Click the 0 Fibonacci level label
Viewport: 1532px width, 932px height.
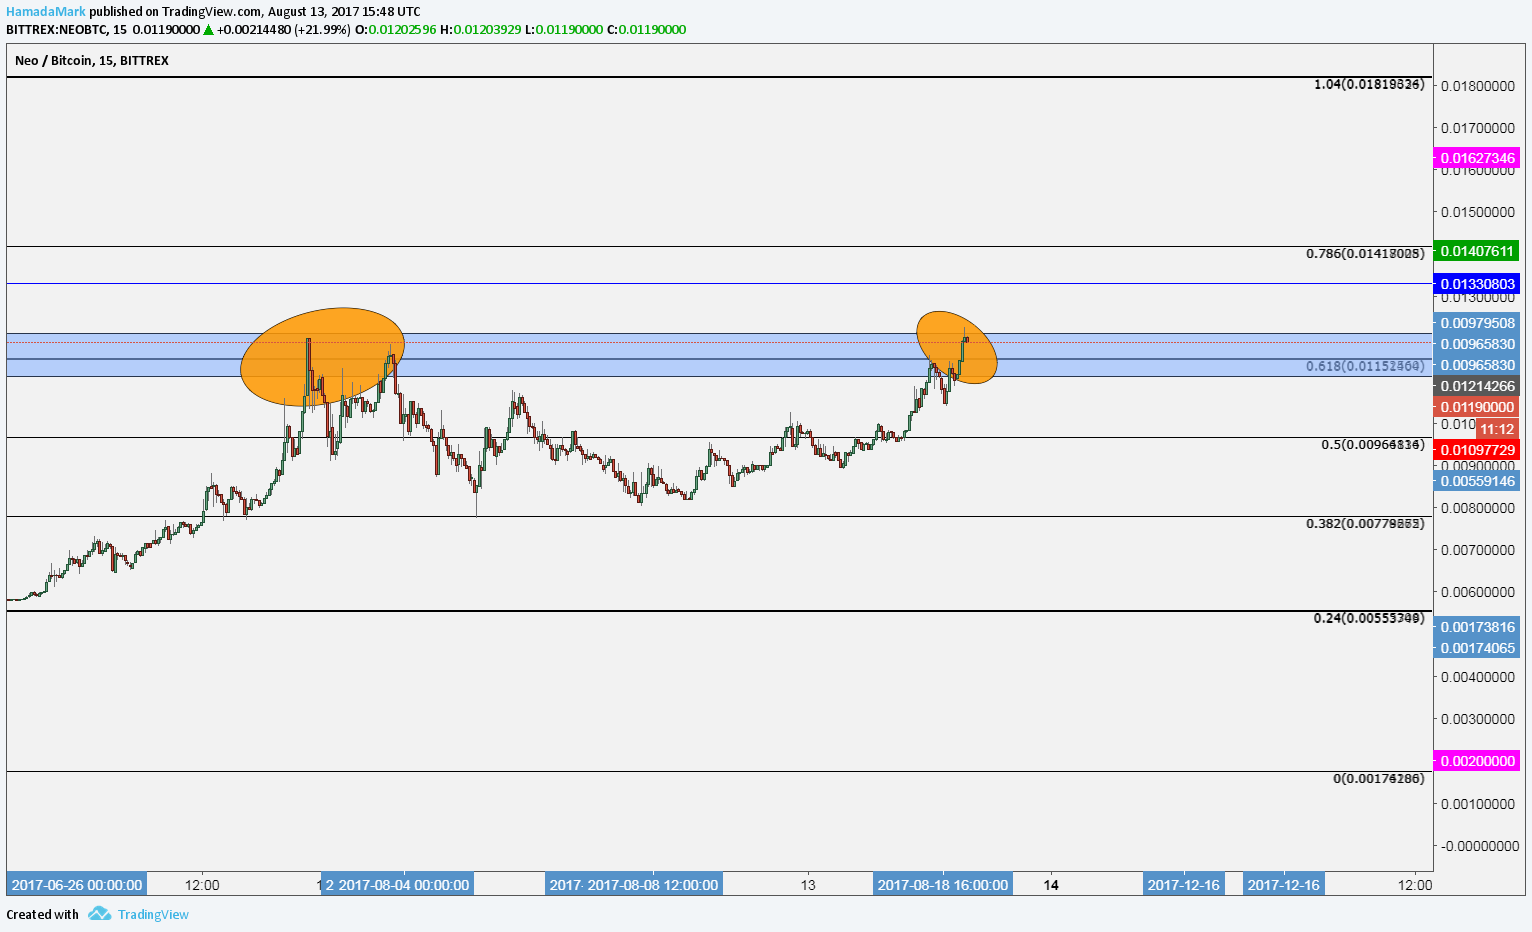coord(1379,778)
